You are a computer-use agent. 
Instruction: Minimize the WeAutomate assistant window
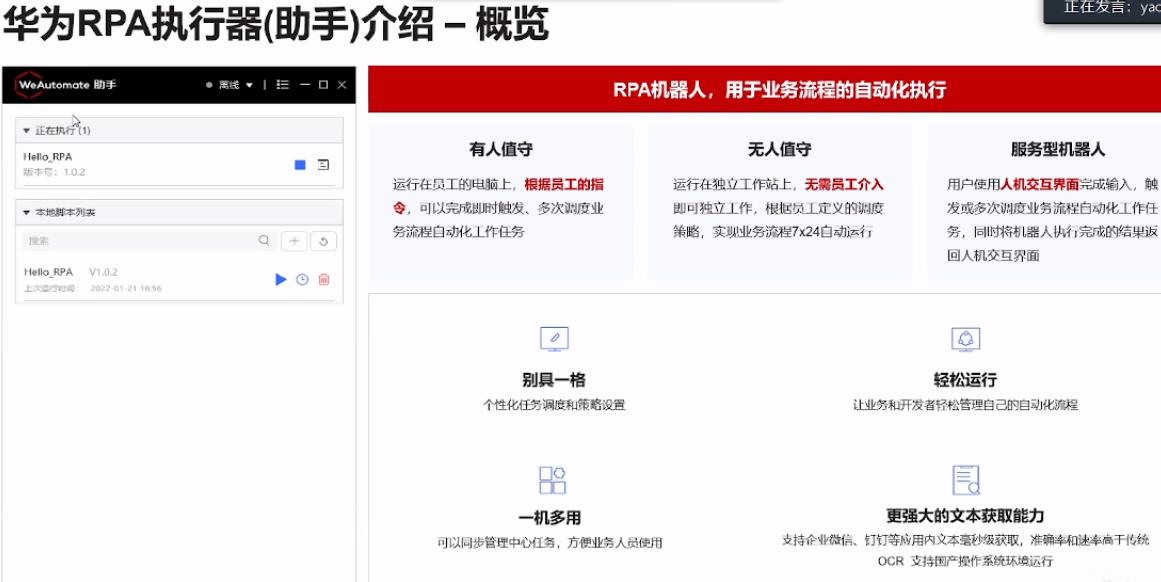pyautogui.click(x=305, y=85)
